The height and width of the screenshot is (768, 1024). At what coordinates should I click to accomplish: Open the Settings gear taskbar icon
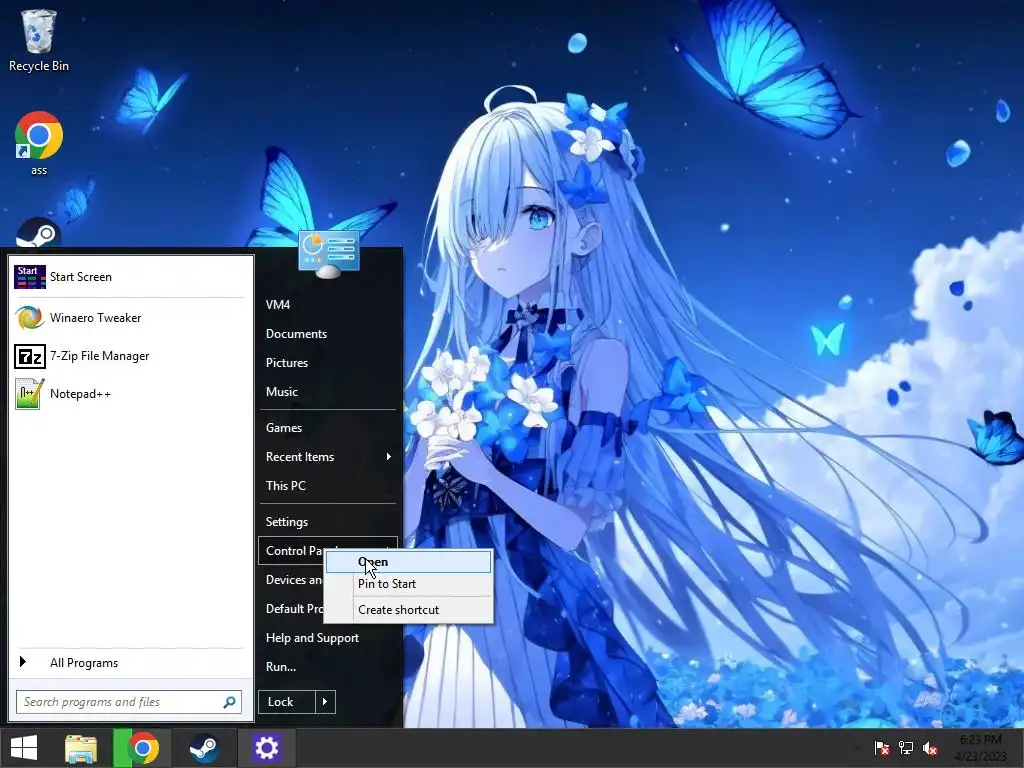tap(266, 748)
